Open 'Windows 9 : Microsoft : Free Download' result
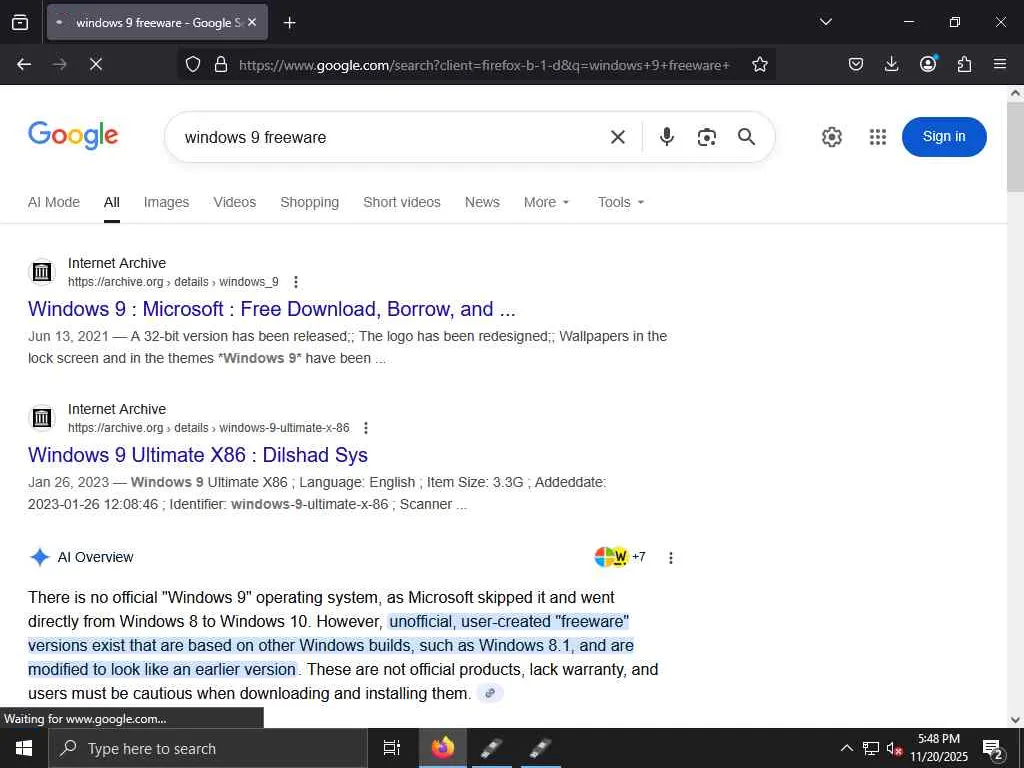Image resolution: width=1024 pixels, height=768 pixels. [x=272, y=309]
